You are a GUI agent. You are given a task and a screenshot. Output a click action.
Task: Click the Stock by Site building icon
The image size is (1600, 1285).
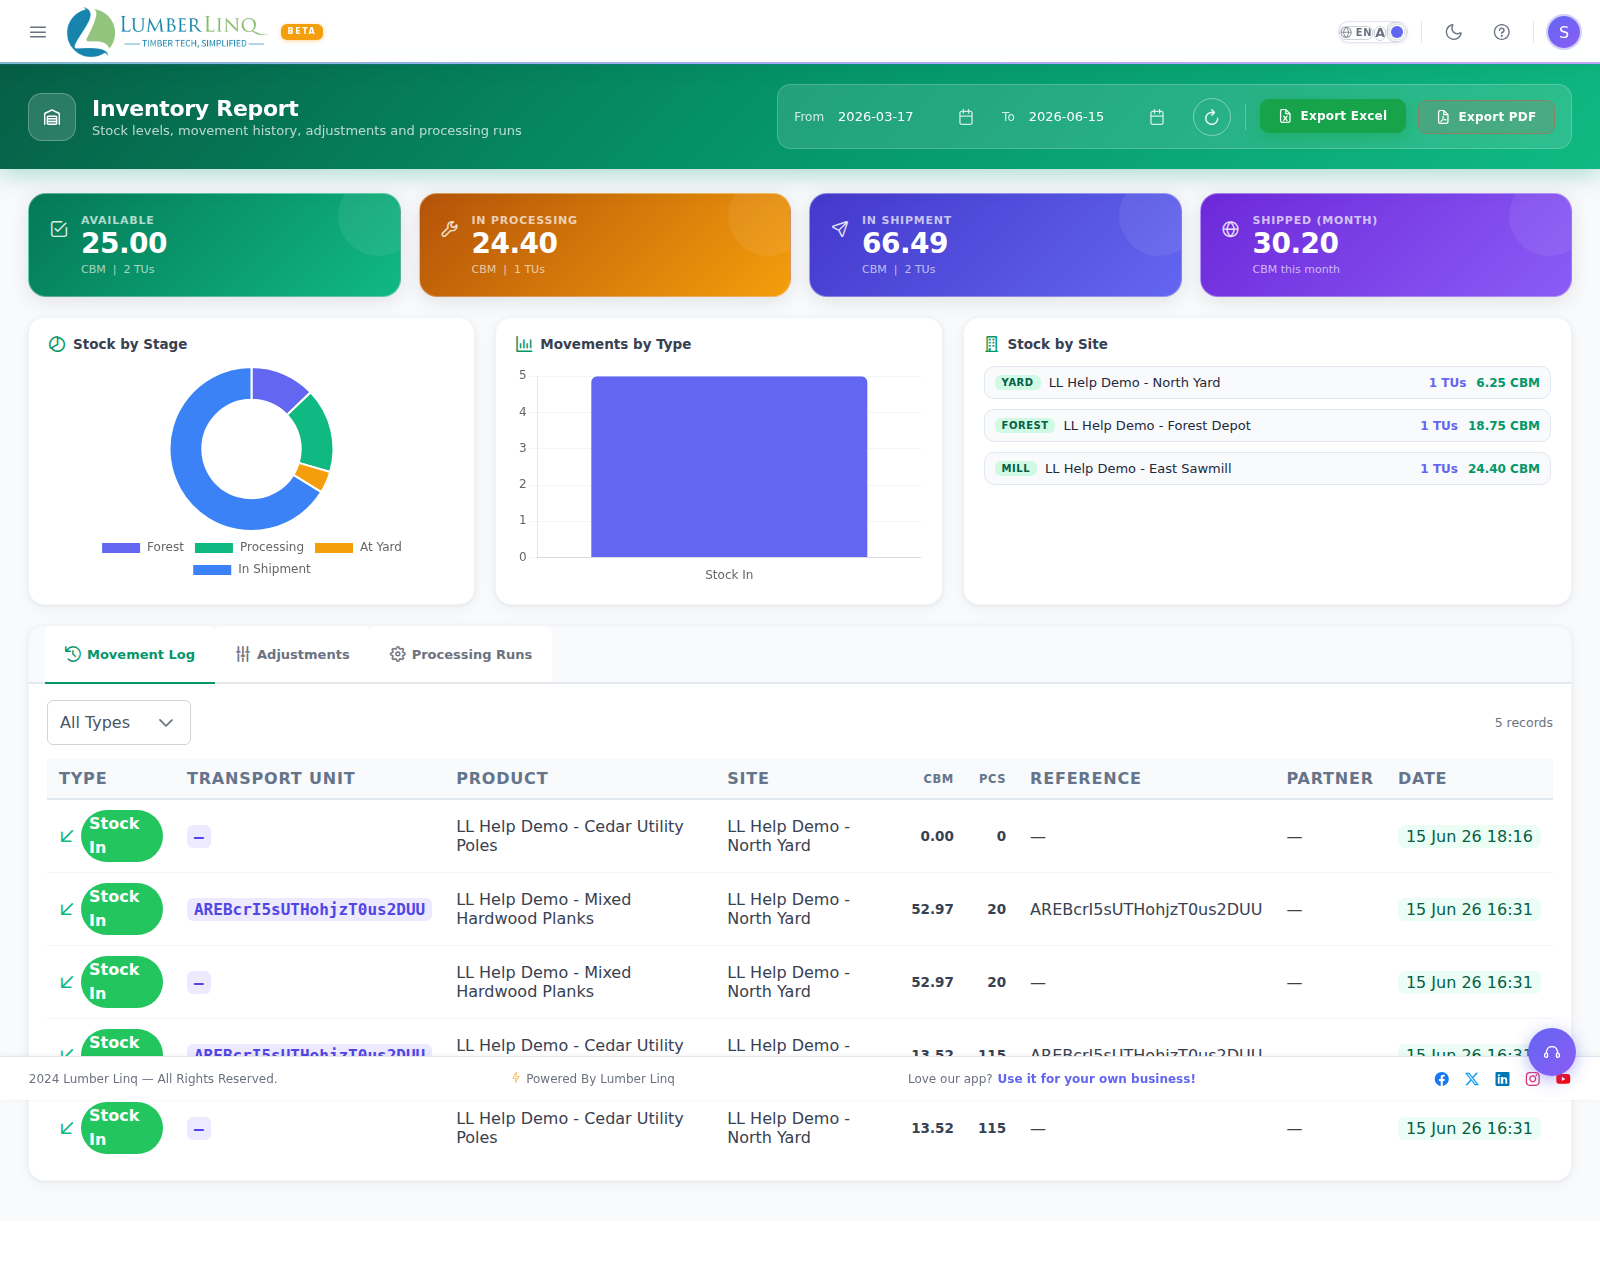tap(992, 344)
